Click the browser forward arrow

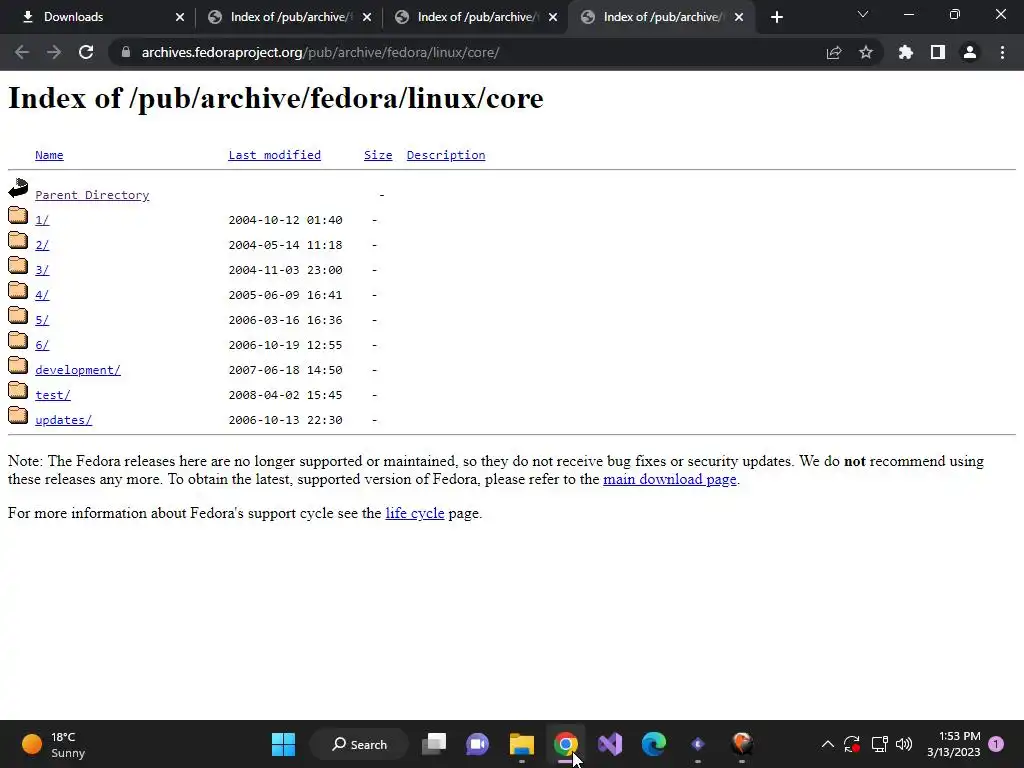(54, 52)
